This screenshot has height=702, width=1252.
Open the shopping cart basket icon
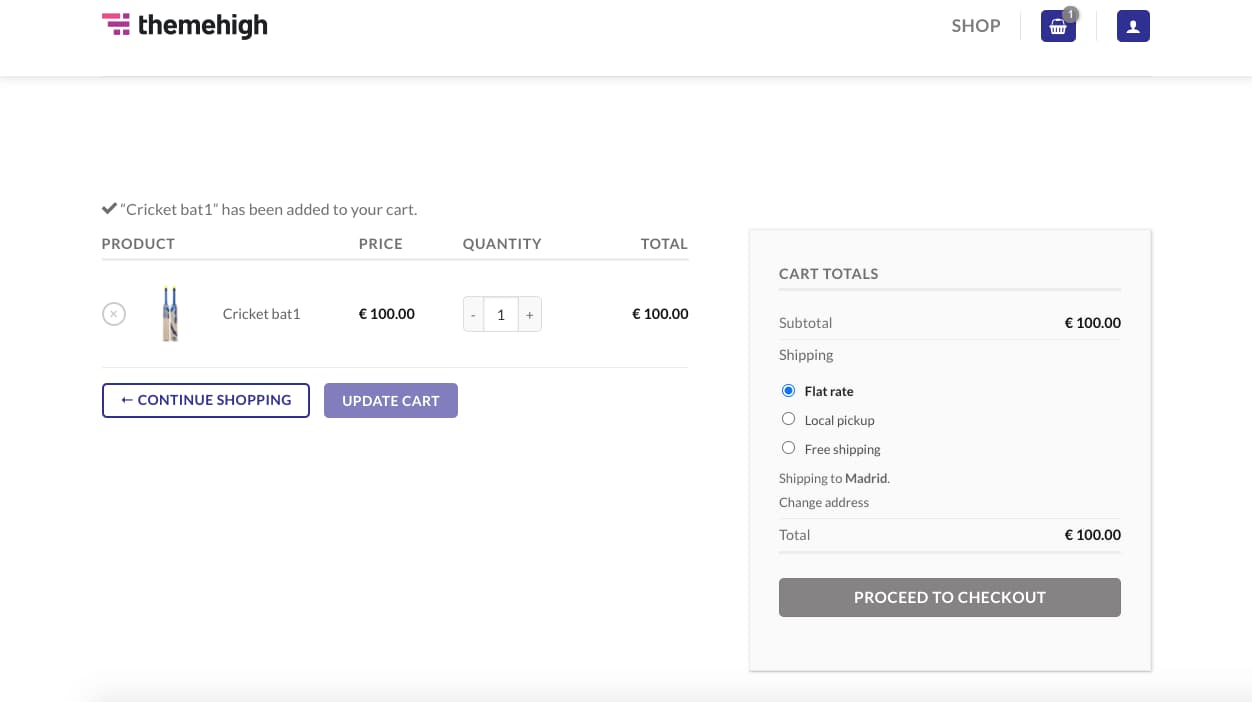pyautogui.click(x=1057, y=27)
